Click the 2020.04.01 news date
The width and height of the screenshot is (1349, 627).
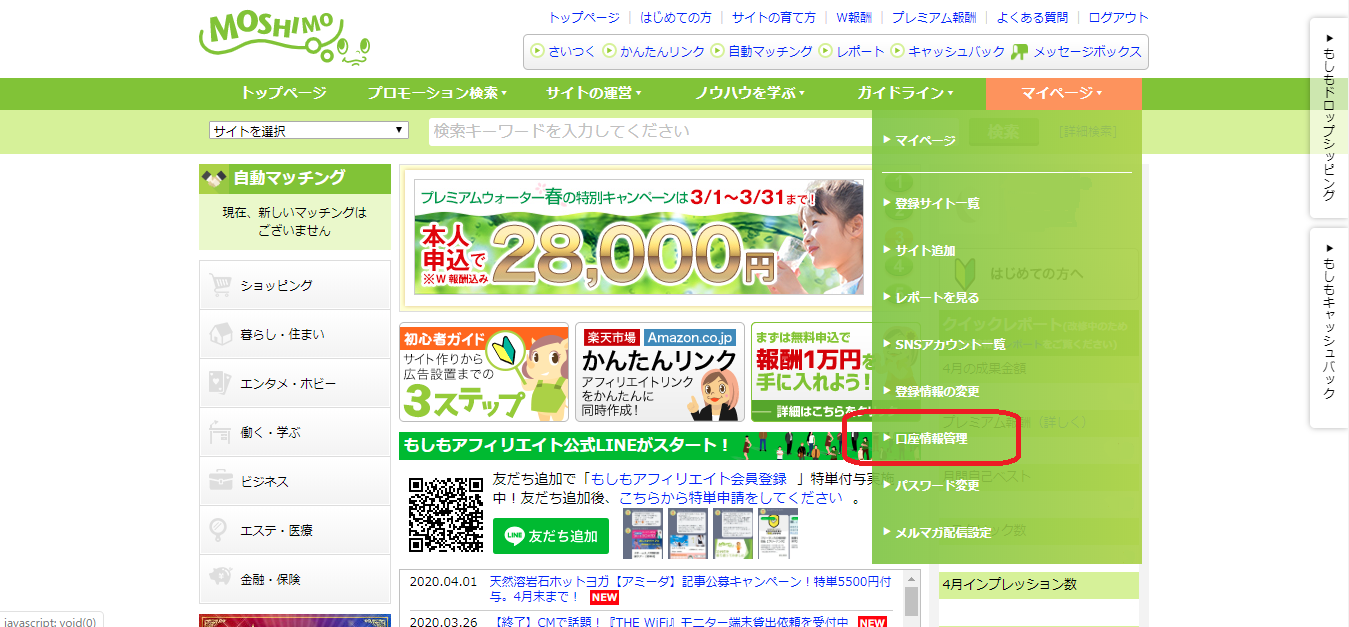tap(443, 581)
